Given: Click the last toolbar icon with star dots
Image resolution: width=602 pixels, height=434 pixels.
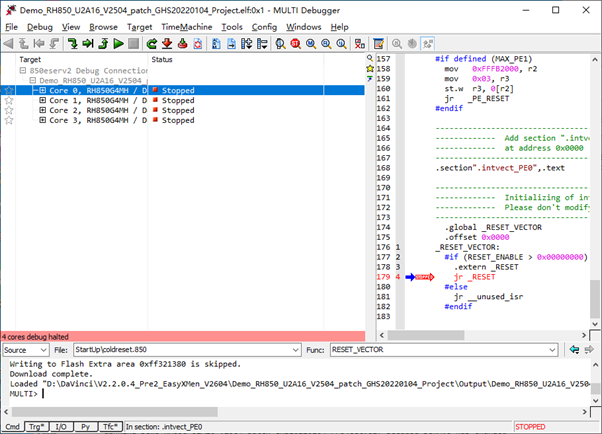Looking at the screenshot, I should pyautogui.click(x=428, y=43).
